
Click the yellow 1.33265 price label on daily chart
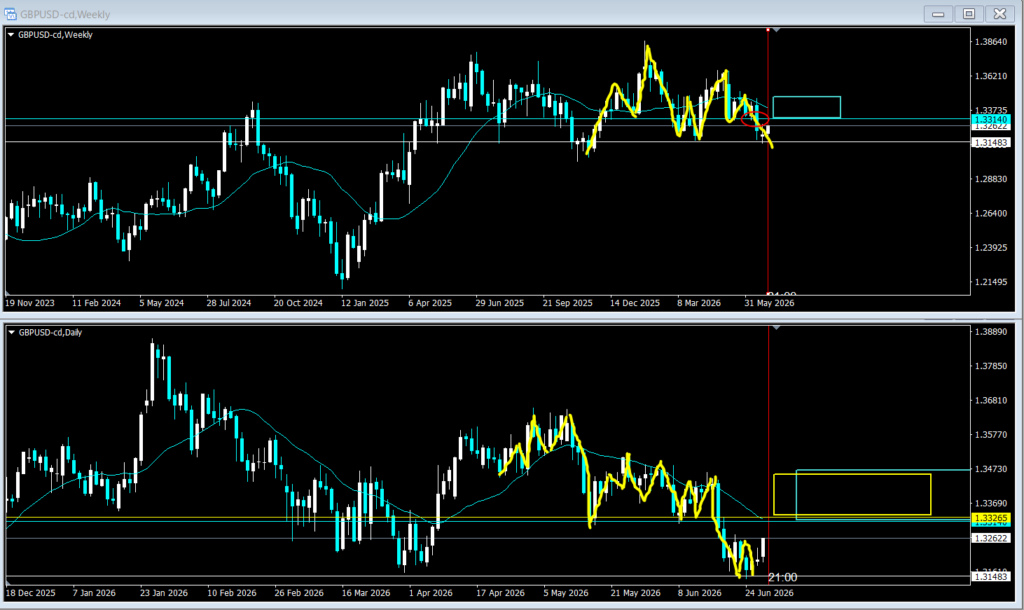[x=990, y=518]
